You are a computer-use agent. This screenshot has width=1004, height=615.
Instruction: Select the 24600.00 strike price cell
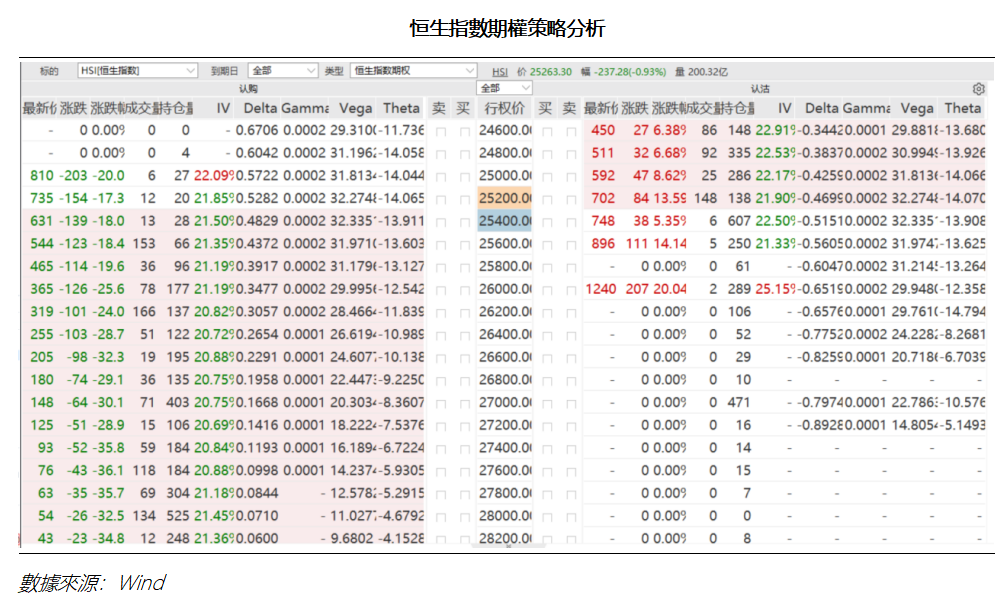505,130
